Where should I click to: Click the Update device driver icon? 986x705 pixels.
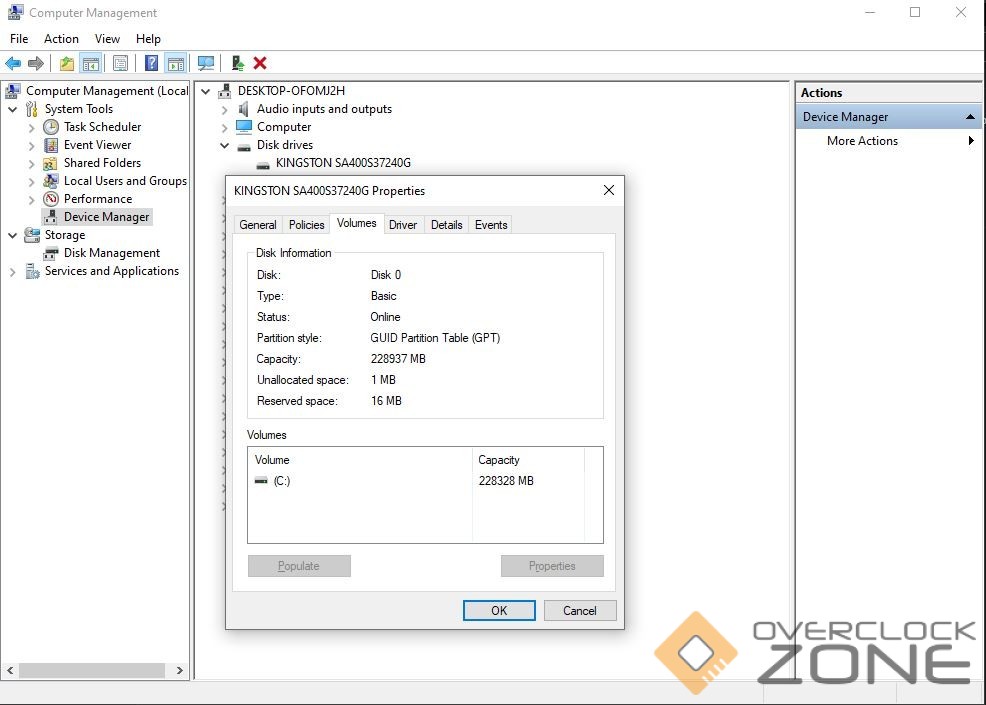click(238, 63)
